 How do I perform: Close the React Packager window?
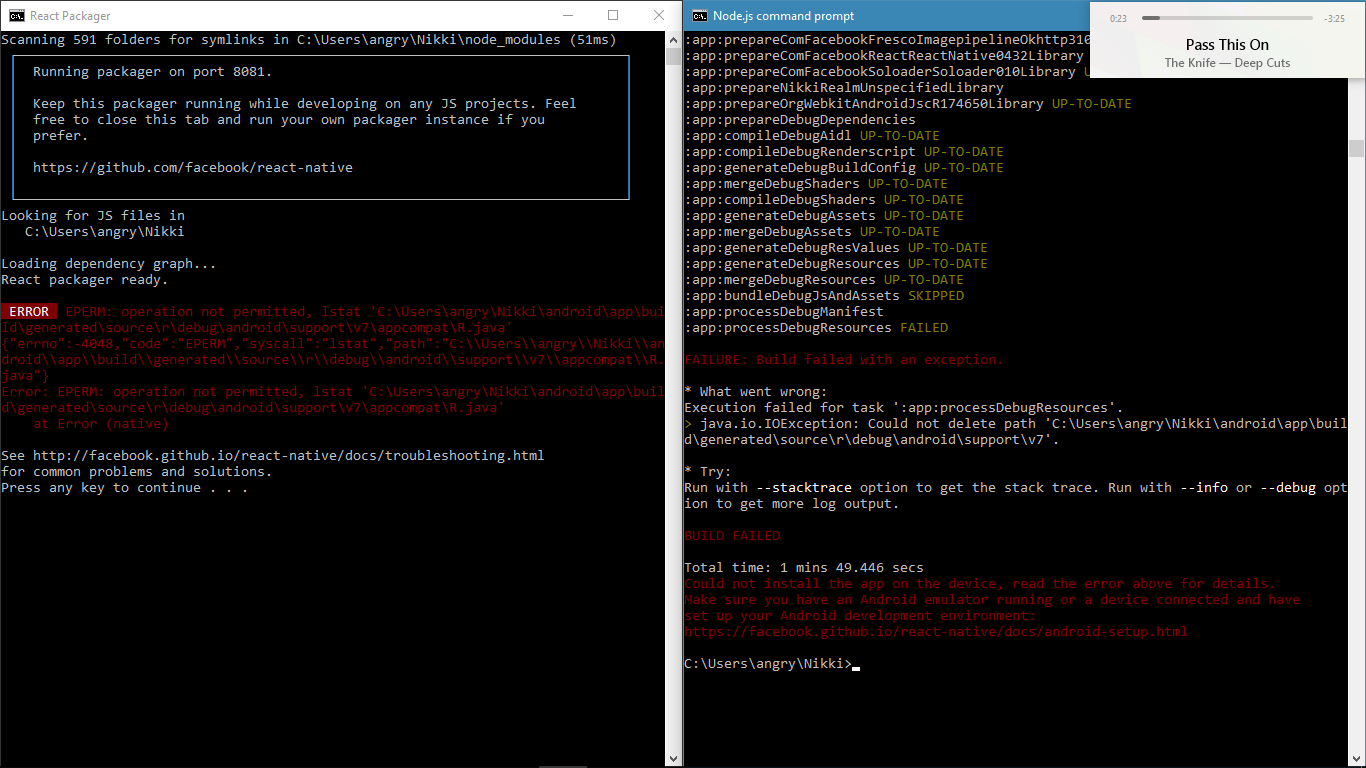click(x=659, y=15)
